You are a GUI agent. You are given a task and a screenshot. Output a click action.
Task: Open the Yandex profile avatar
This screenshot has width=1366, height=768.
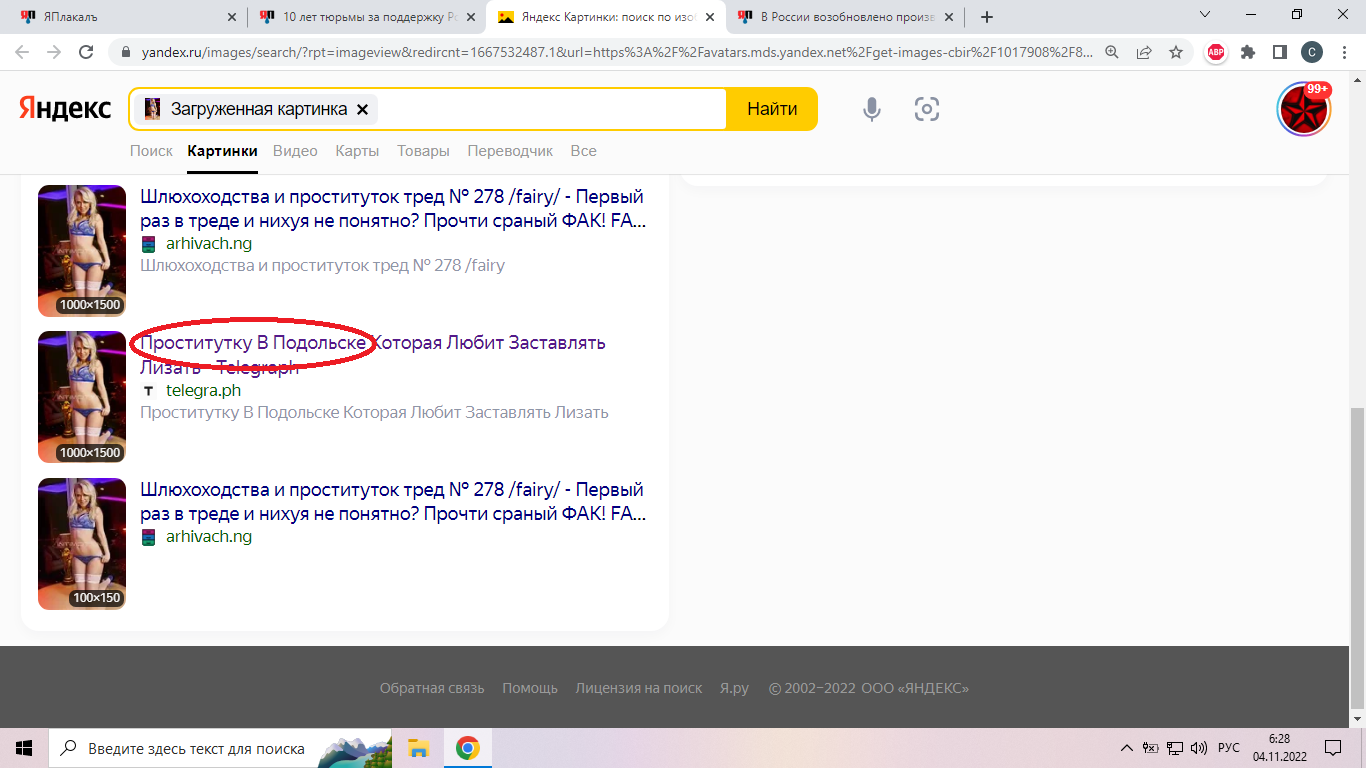tap(1304, 109)
